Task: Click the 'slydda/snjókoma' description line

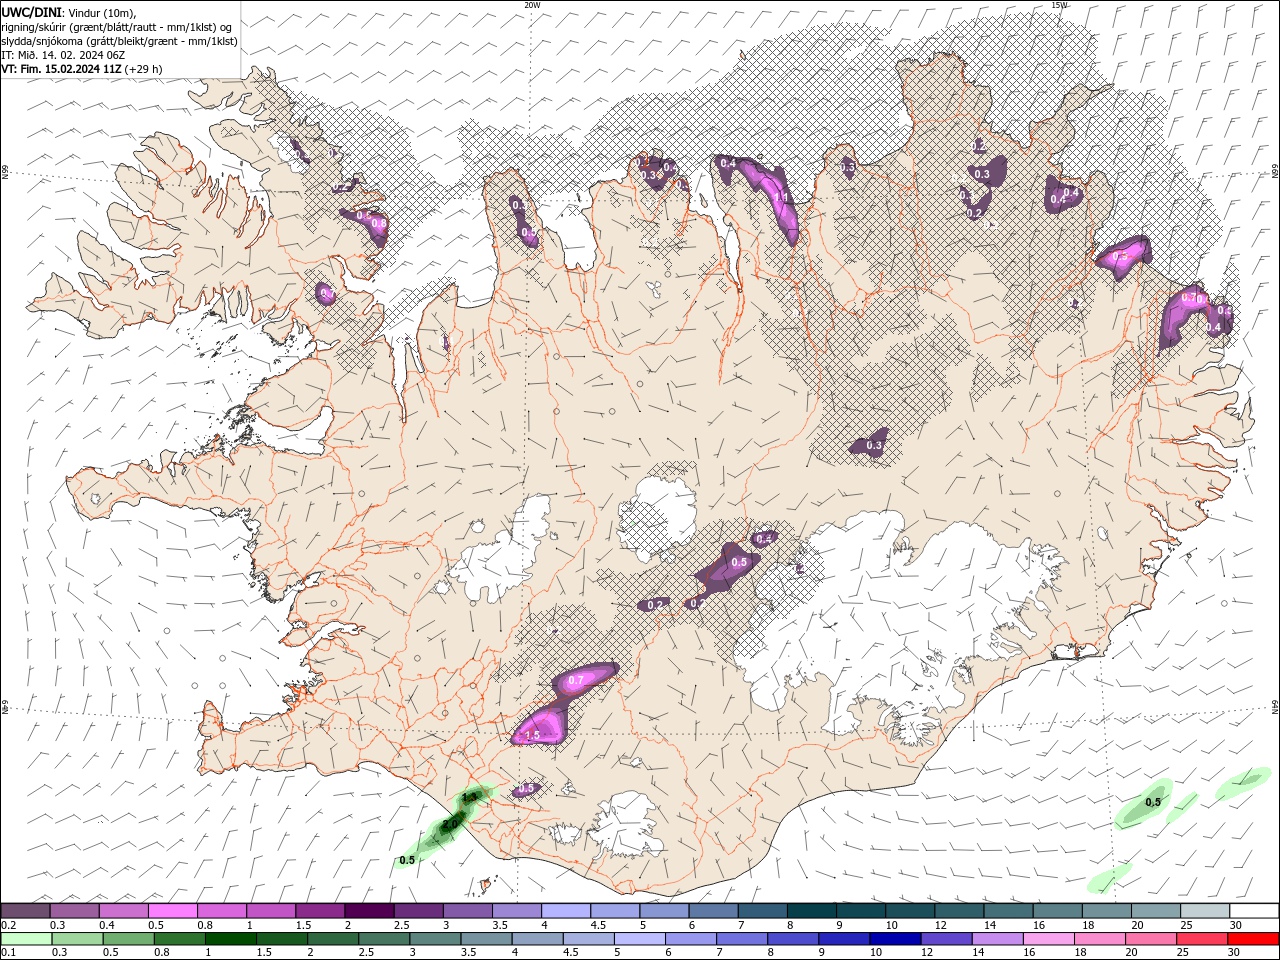Action: (x=120, y=41)
